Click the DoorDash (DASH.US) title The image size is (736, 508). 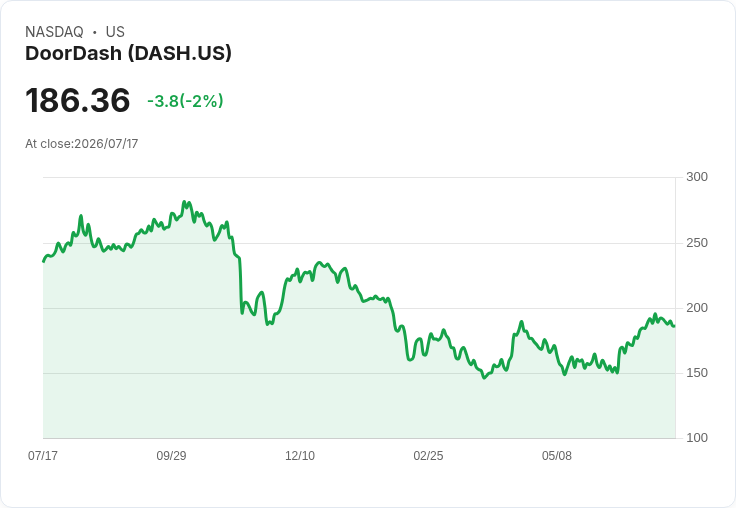click(128, 54)
